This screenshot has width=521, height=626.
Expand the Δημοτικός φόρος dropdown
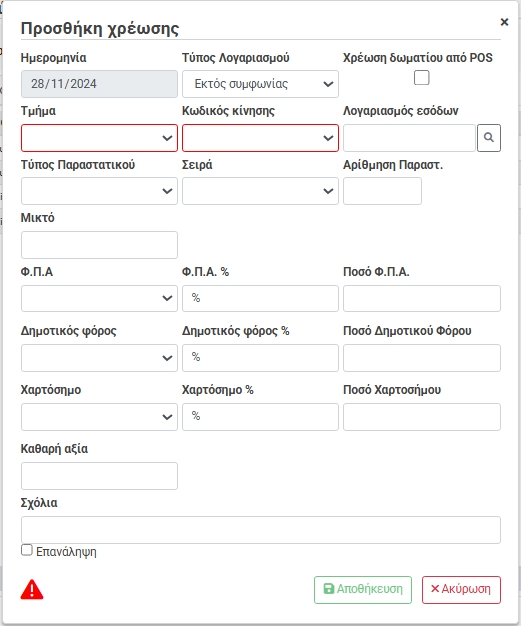(99, 358)
